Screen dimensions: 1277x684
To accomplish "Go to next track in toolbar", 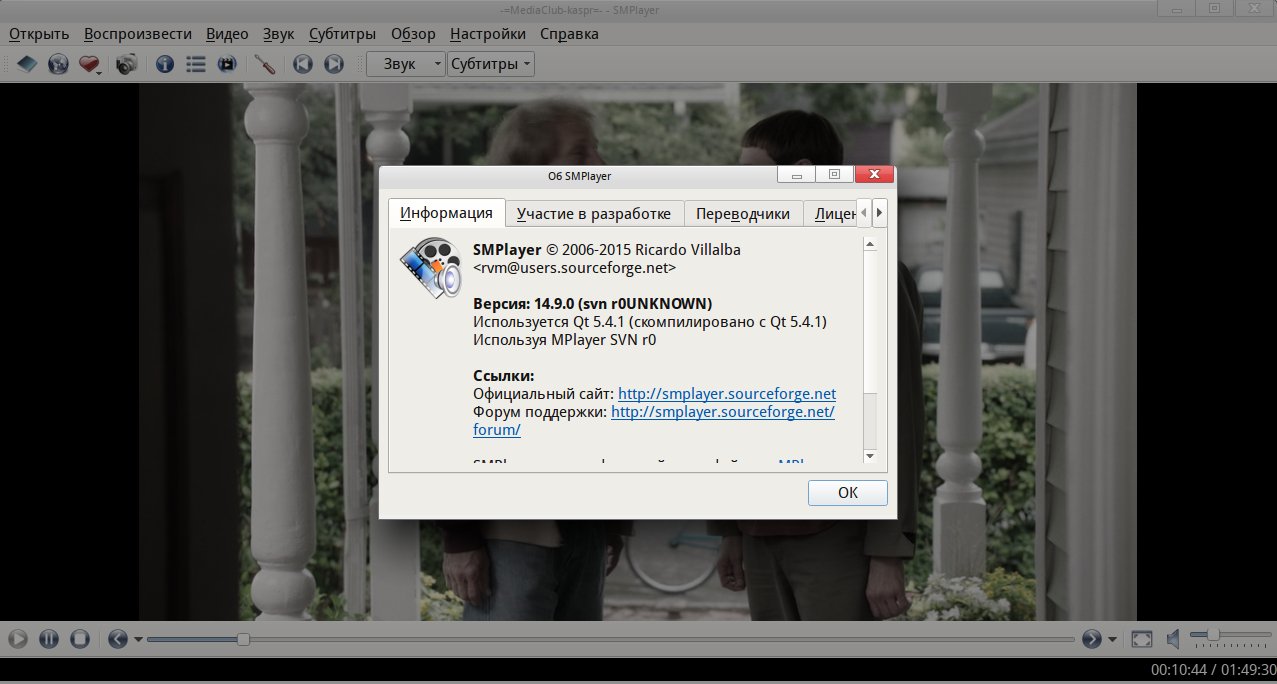I will point(334,64).
